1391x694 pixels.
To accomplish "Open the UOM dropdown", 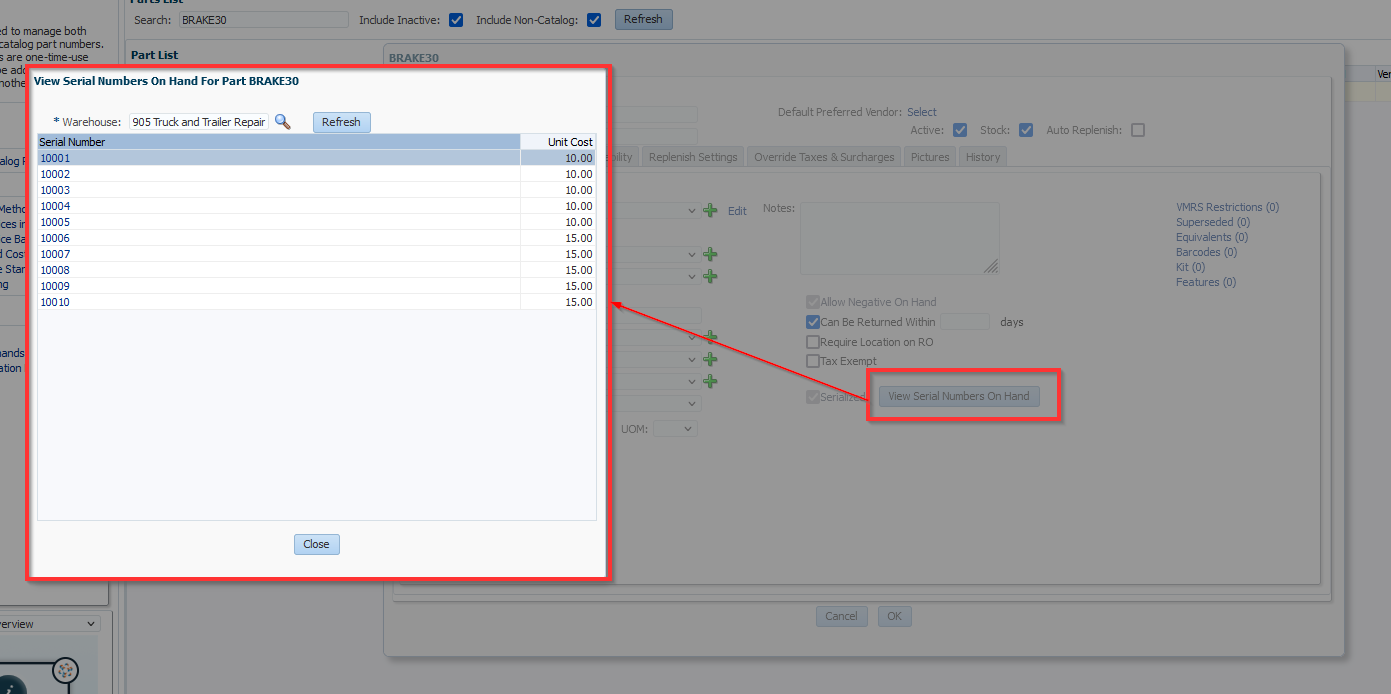I will (x=675, y=429).
